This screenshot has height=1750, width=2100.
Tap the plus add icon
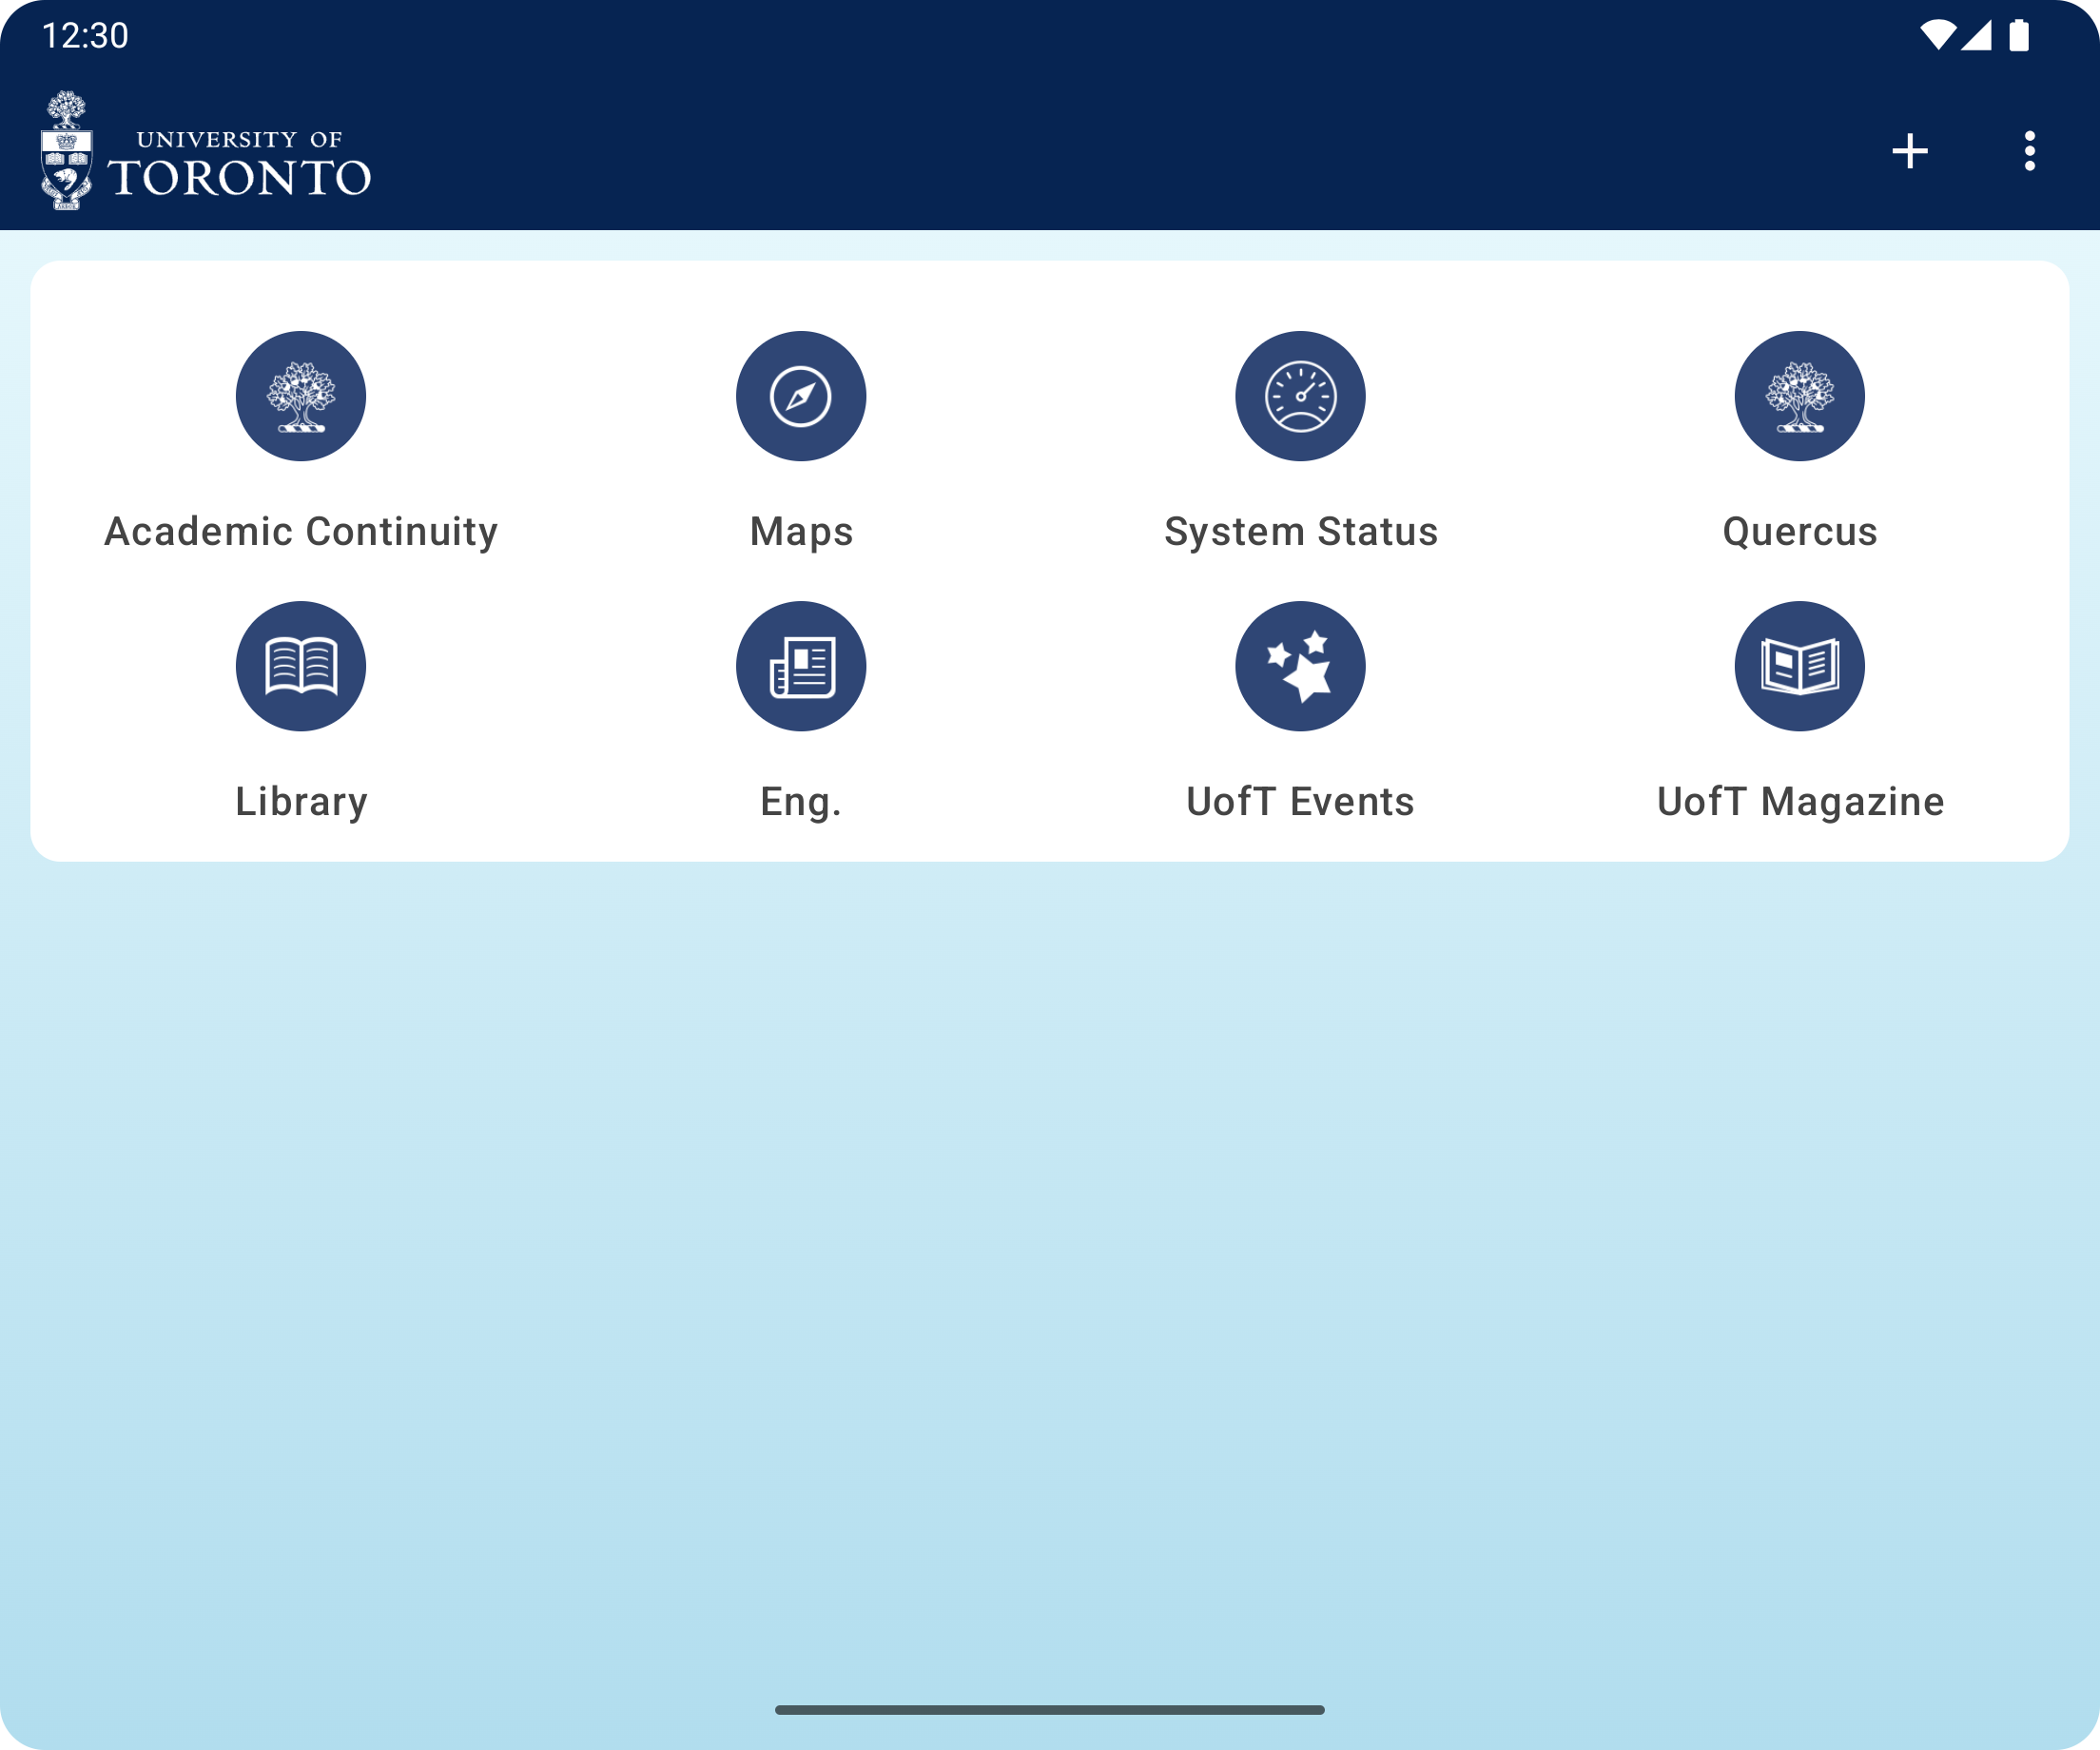click(1910, 151)
